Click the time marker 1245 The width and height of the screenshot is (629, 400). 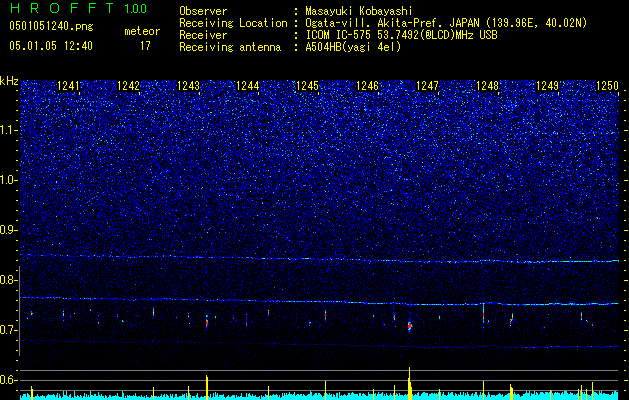click(x=308, y=85)
